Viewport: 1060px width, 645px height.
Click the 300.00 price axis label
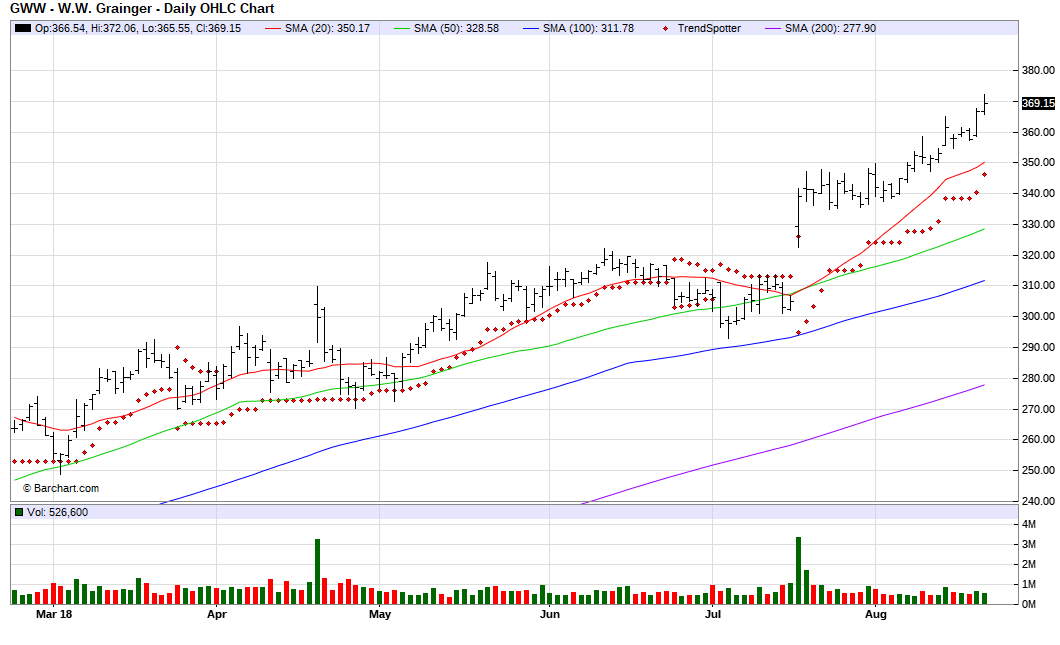click(x=1038, y=316)
